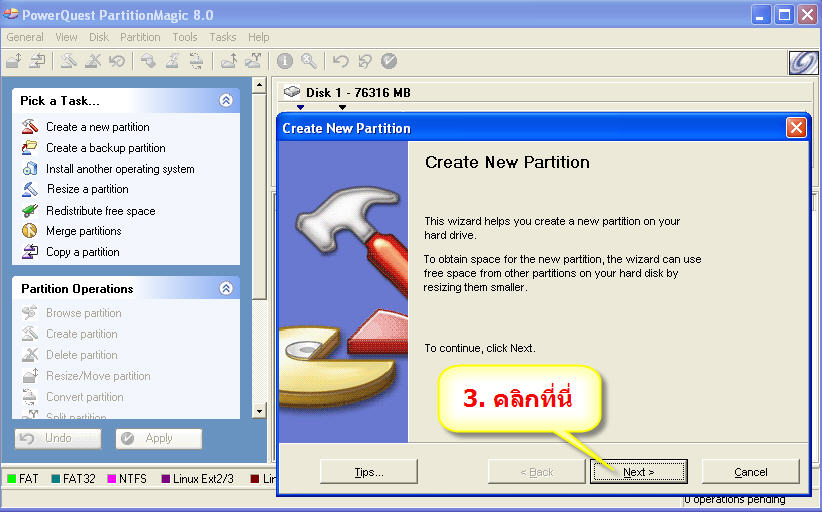
Task: Click the operations pending status text
Action: (x=735, y=499)
